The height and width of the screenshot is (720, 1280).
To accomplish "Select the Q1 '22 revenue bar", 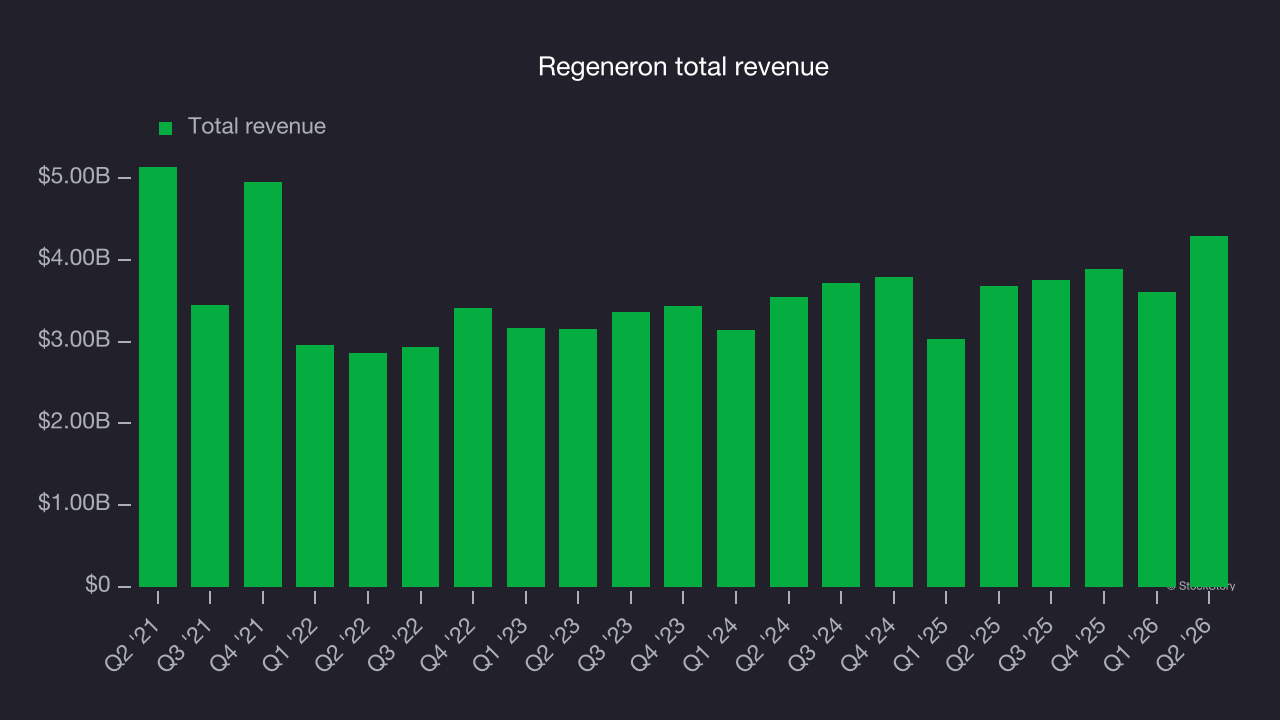I will coord(315,466).
